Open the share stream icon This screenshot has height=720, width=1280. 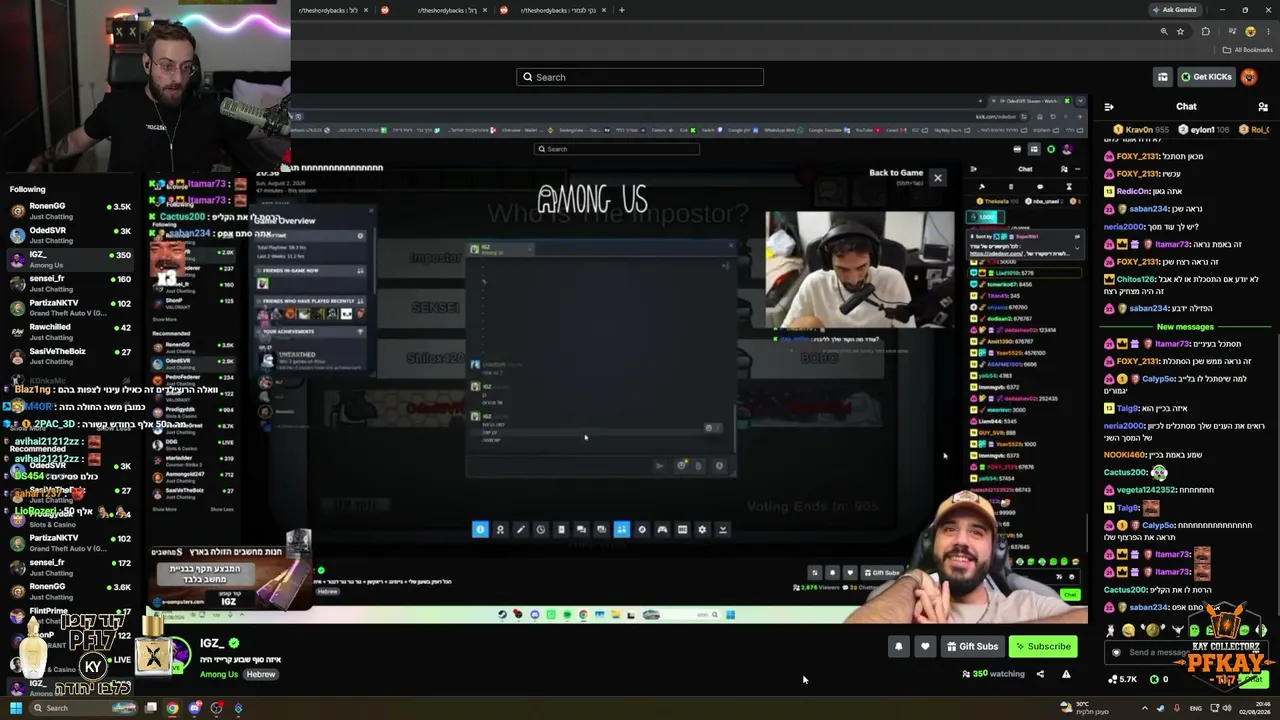click(1040, 674)
